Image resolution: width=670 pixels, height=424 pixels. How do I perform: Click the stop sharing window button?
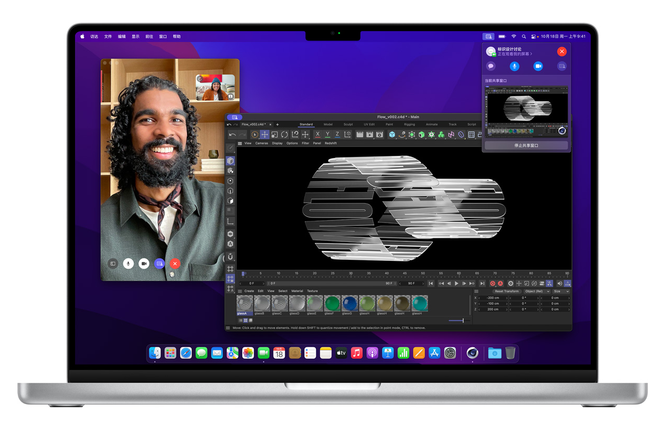click(x=526, y=145)
